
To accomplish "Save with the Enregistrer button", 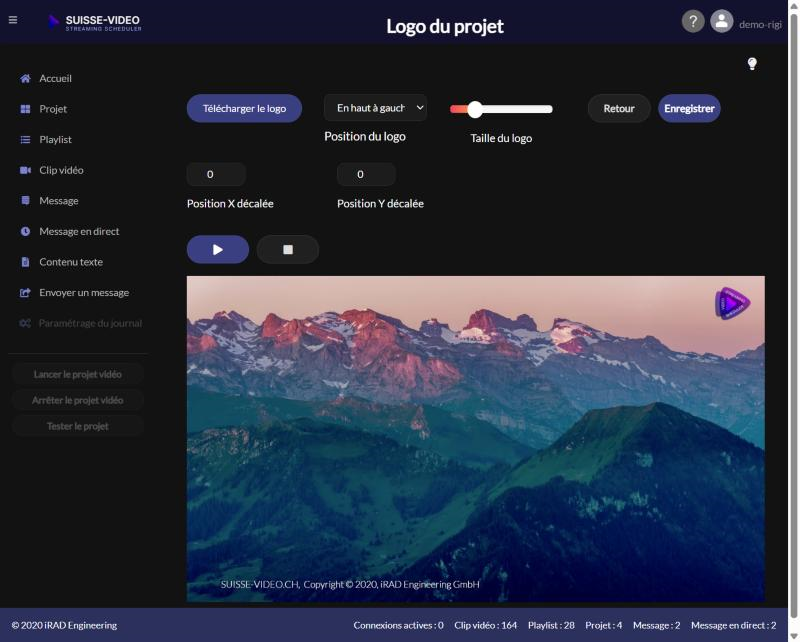I will point(689,108).
